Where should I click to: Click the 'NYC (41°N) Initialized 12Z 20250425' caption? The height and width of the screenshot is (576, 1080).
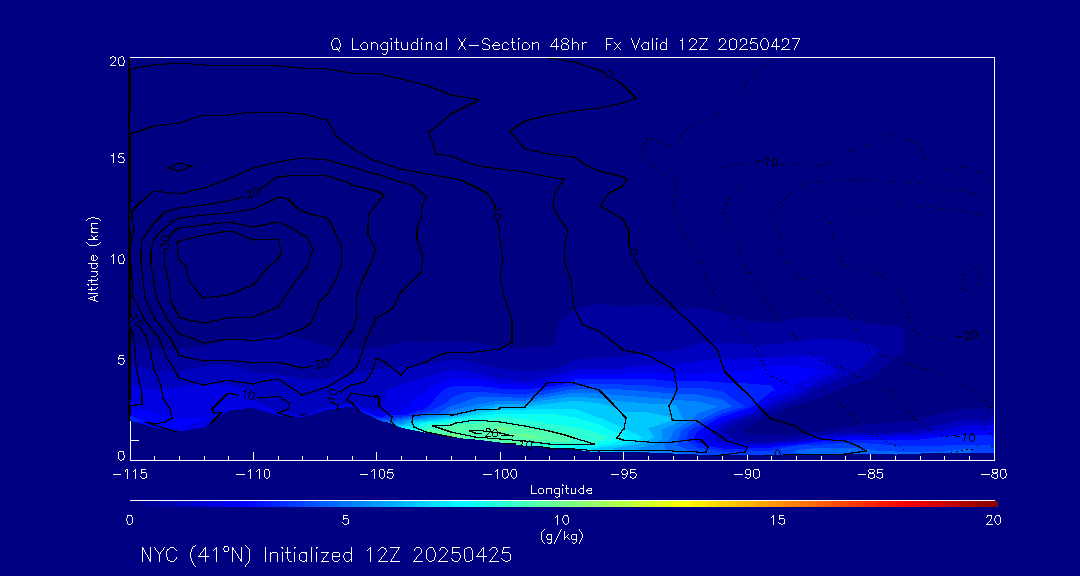pos(326,556)
